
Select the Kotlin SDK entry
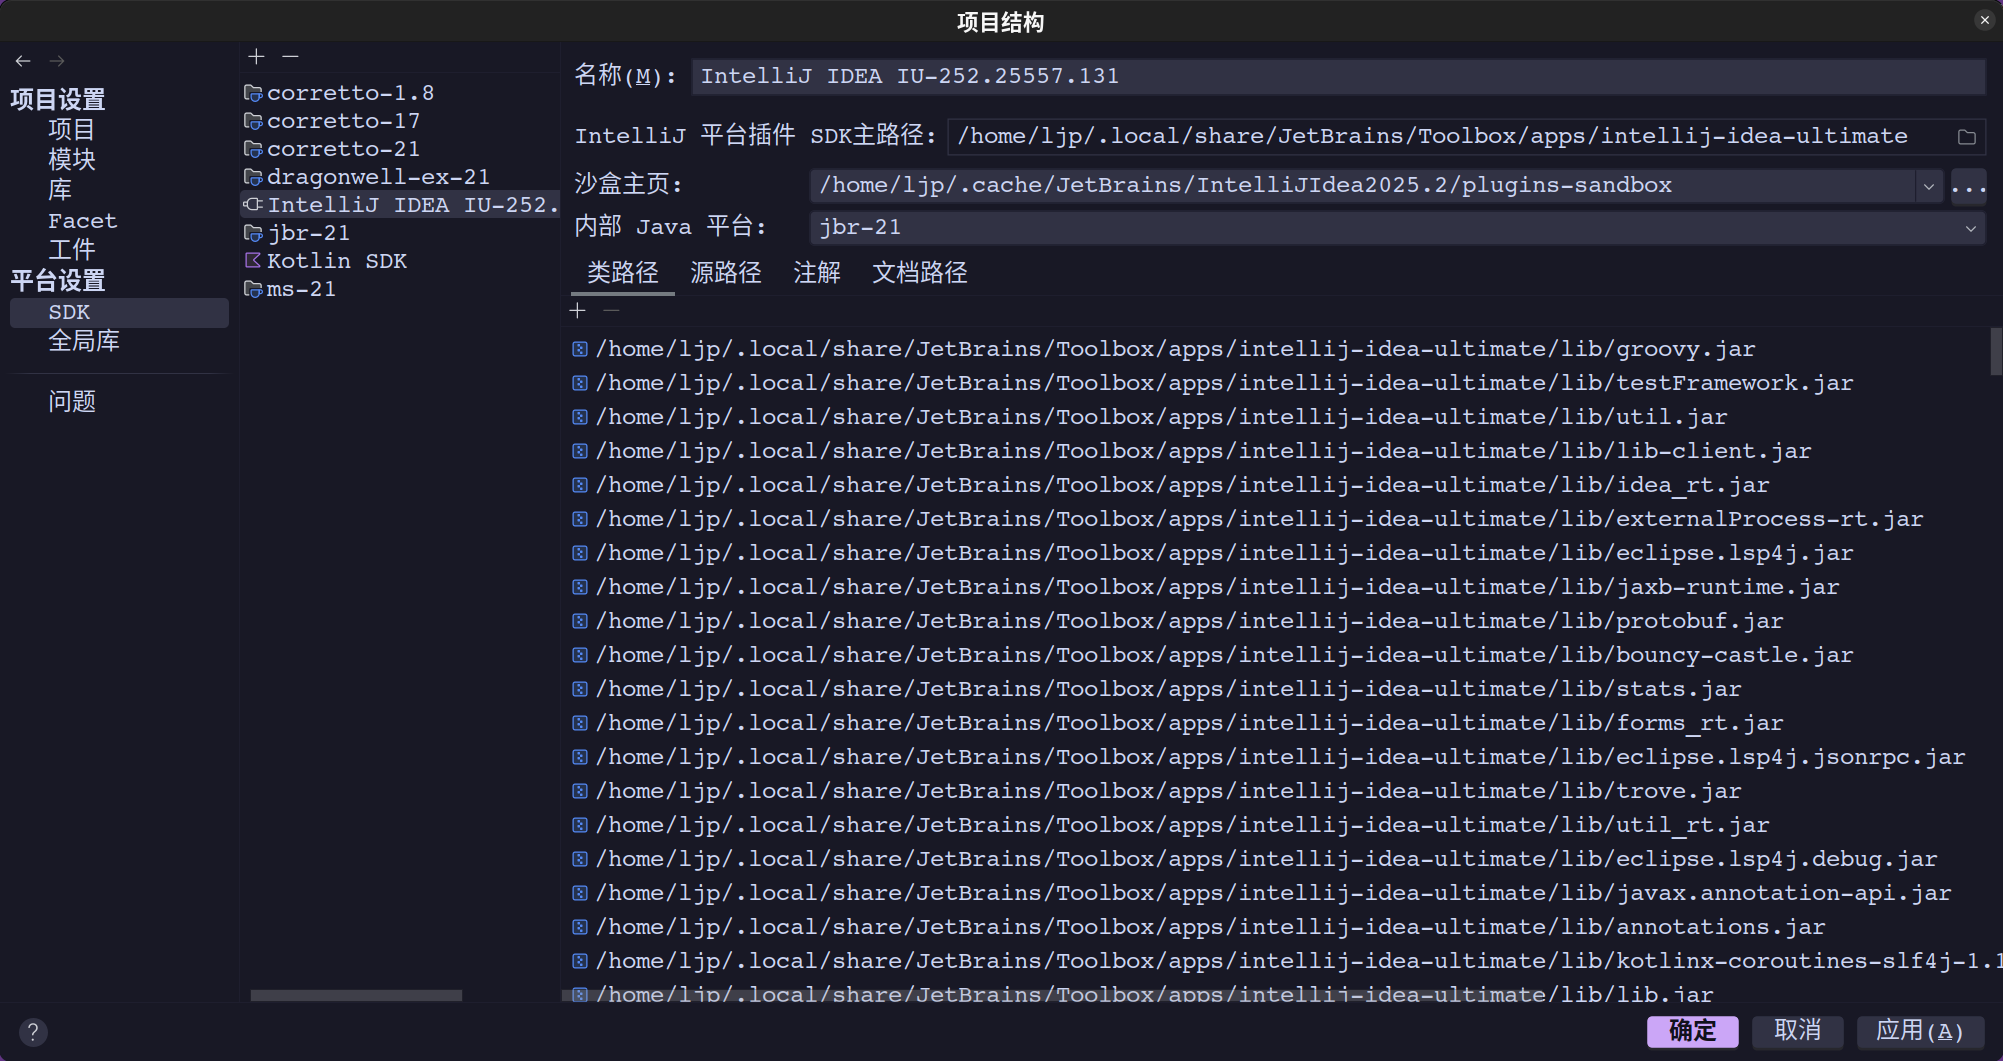336,261
